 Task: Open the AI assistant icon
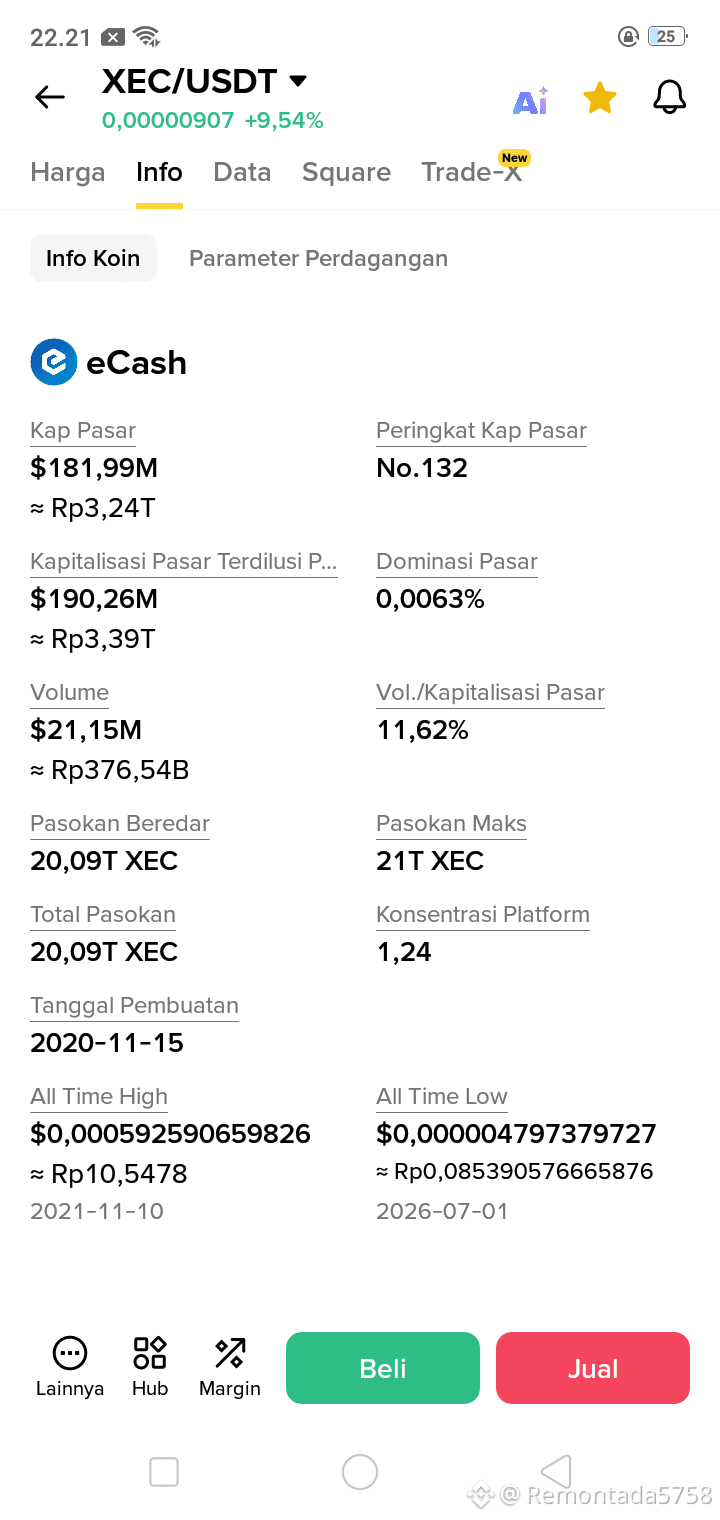pos(530,99)
